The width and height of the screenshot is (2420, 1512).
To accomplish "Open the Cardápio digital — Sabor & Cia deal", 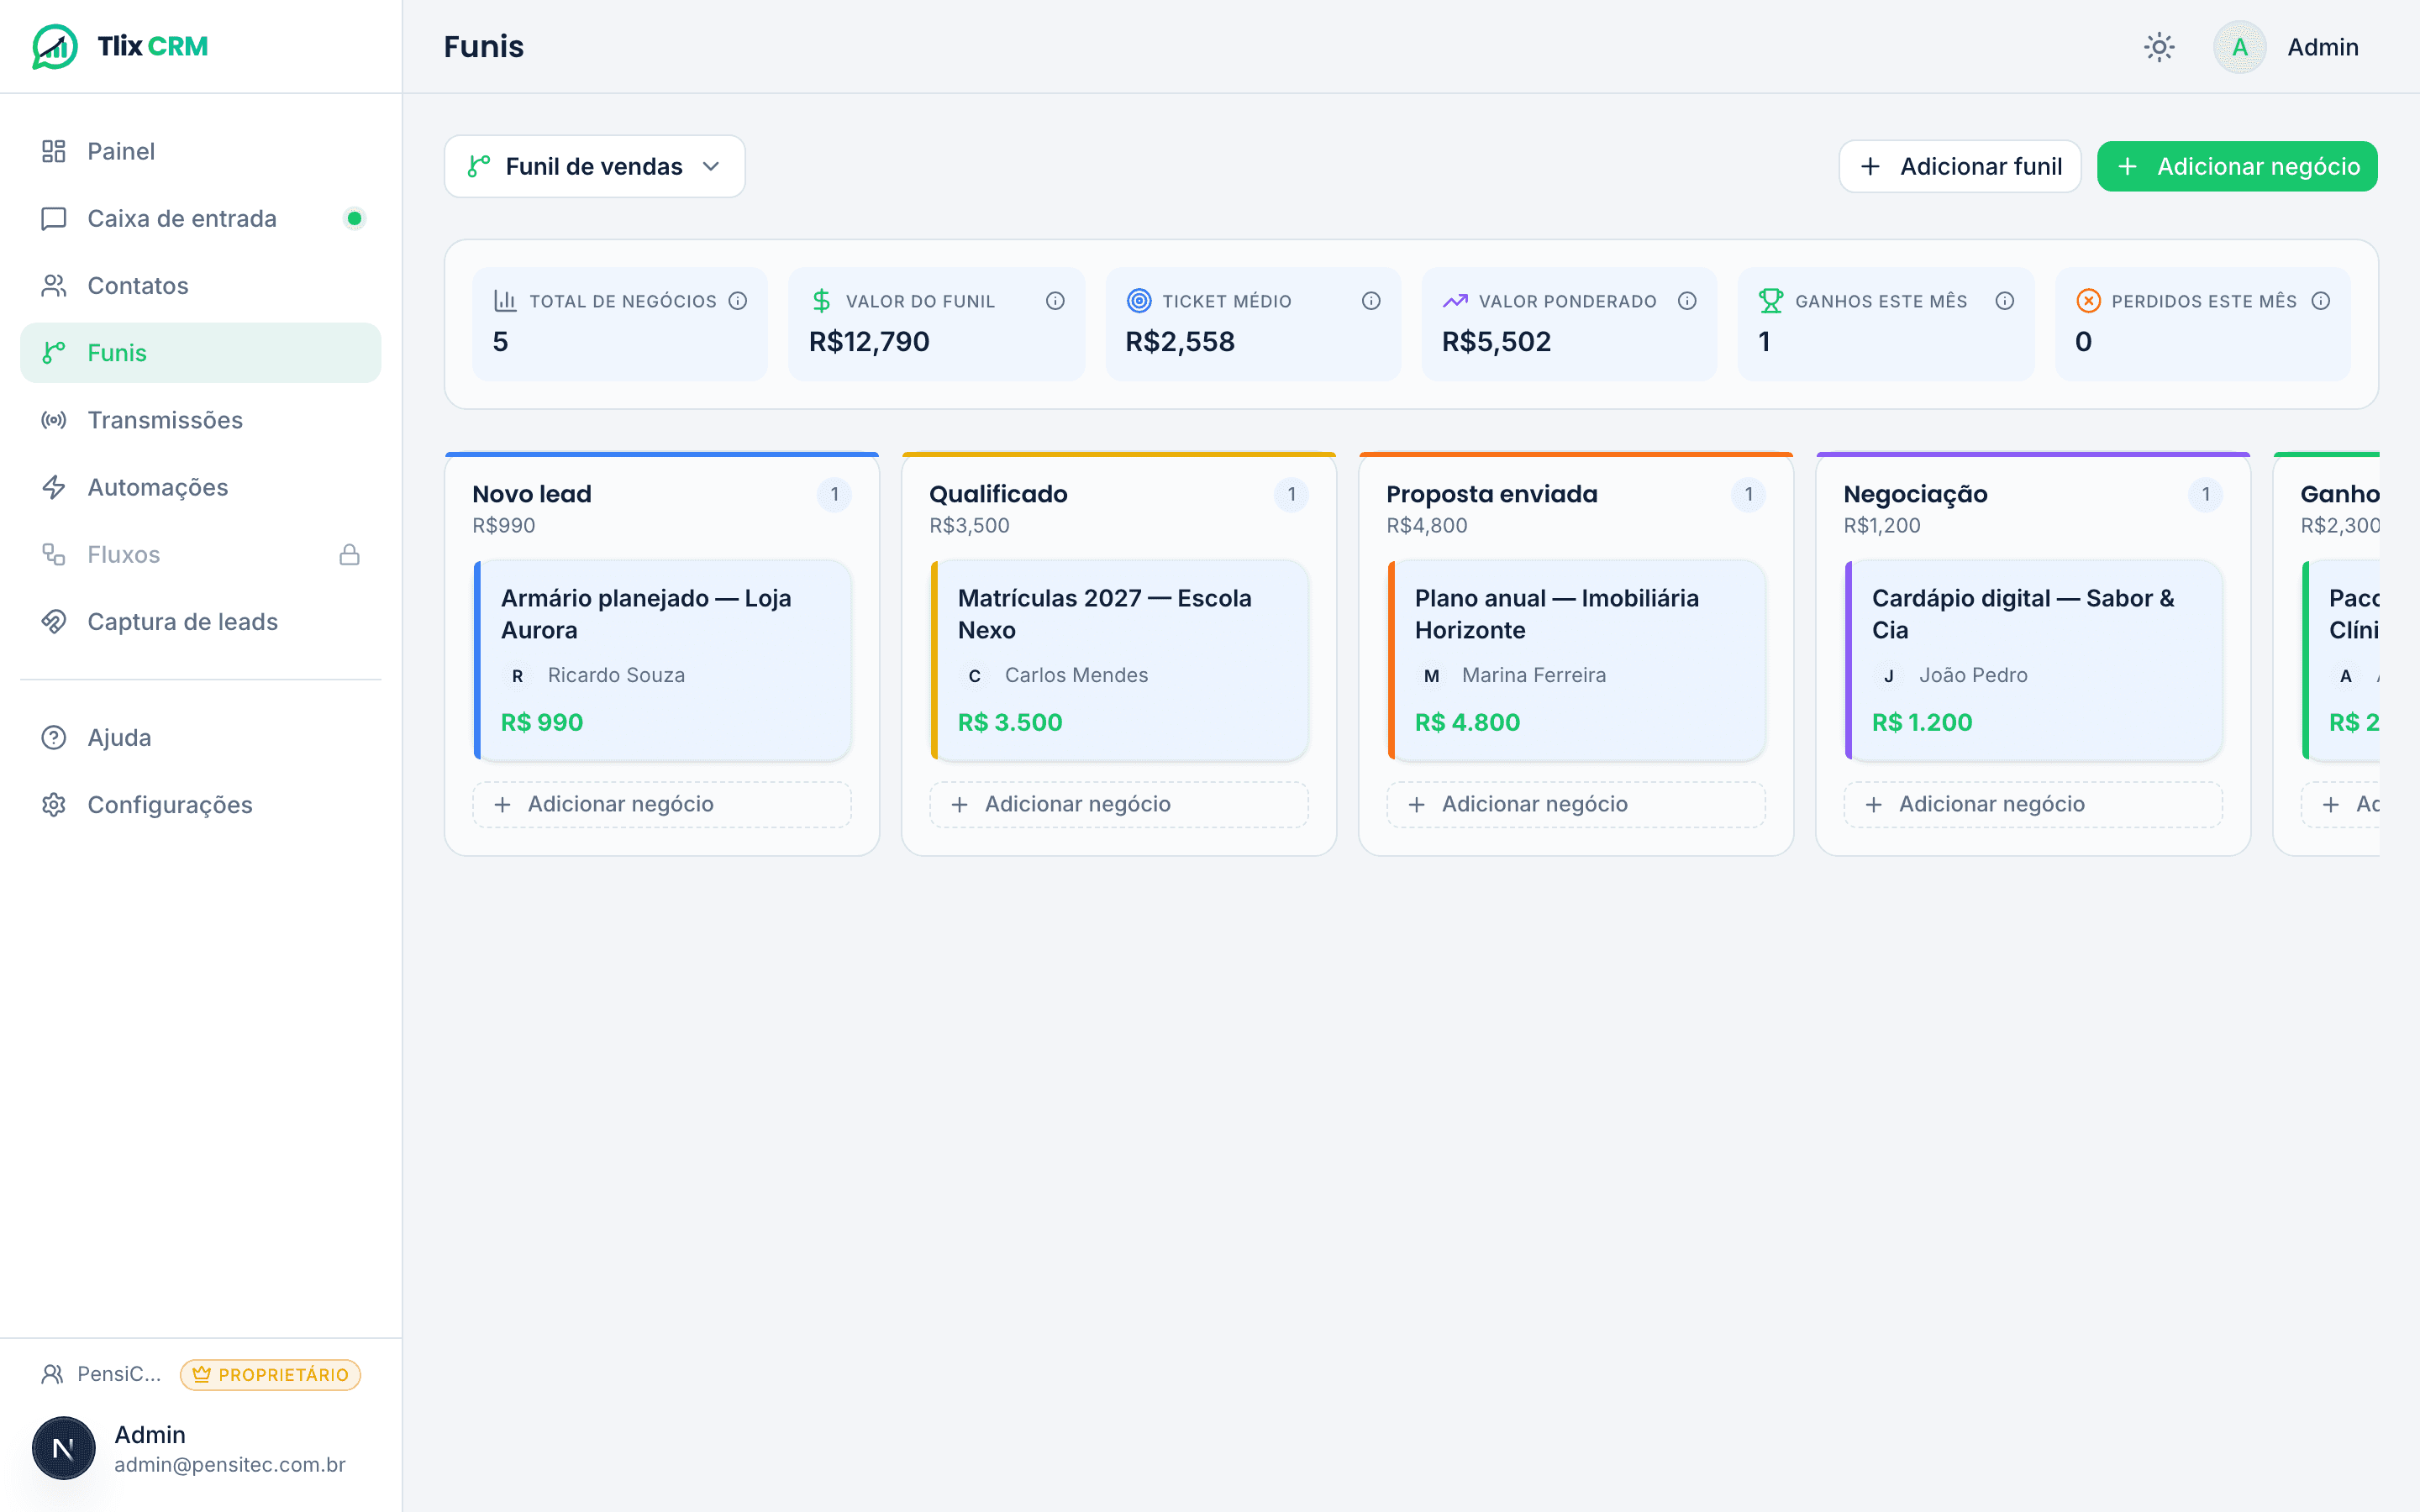I will (x=2033, y=660).
